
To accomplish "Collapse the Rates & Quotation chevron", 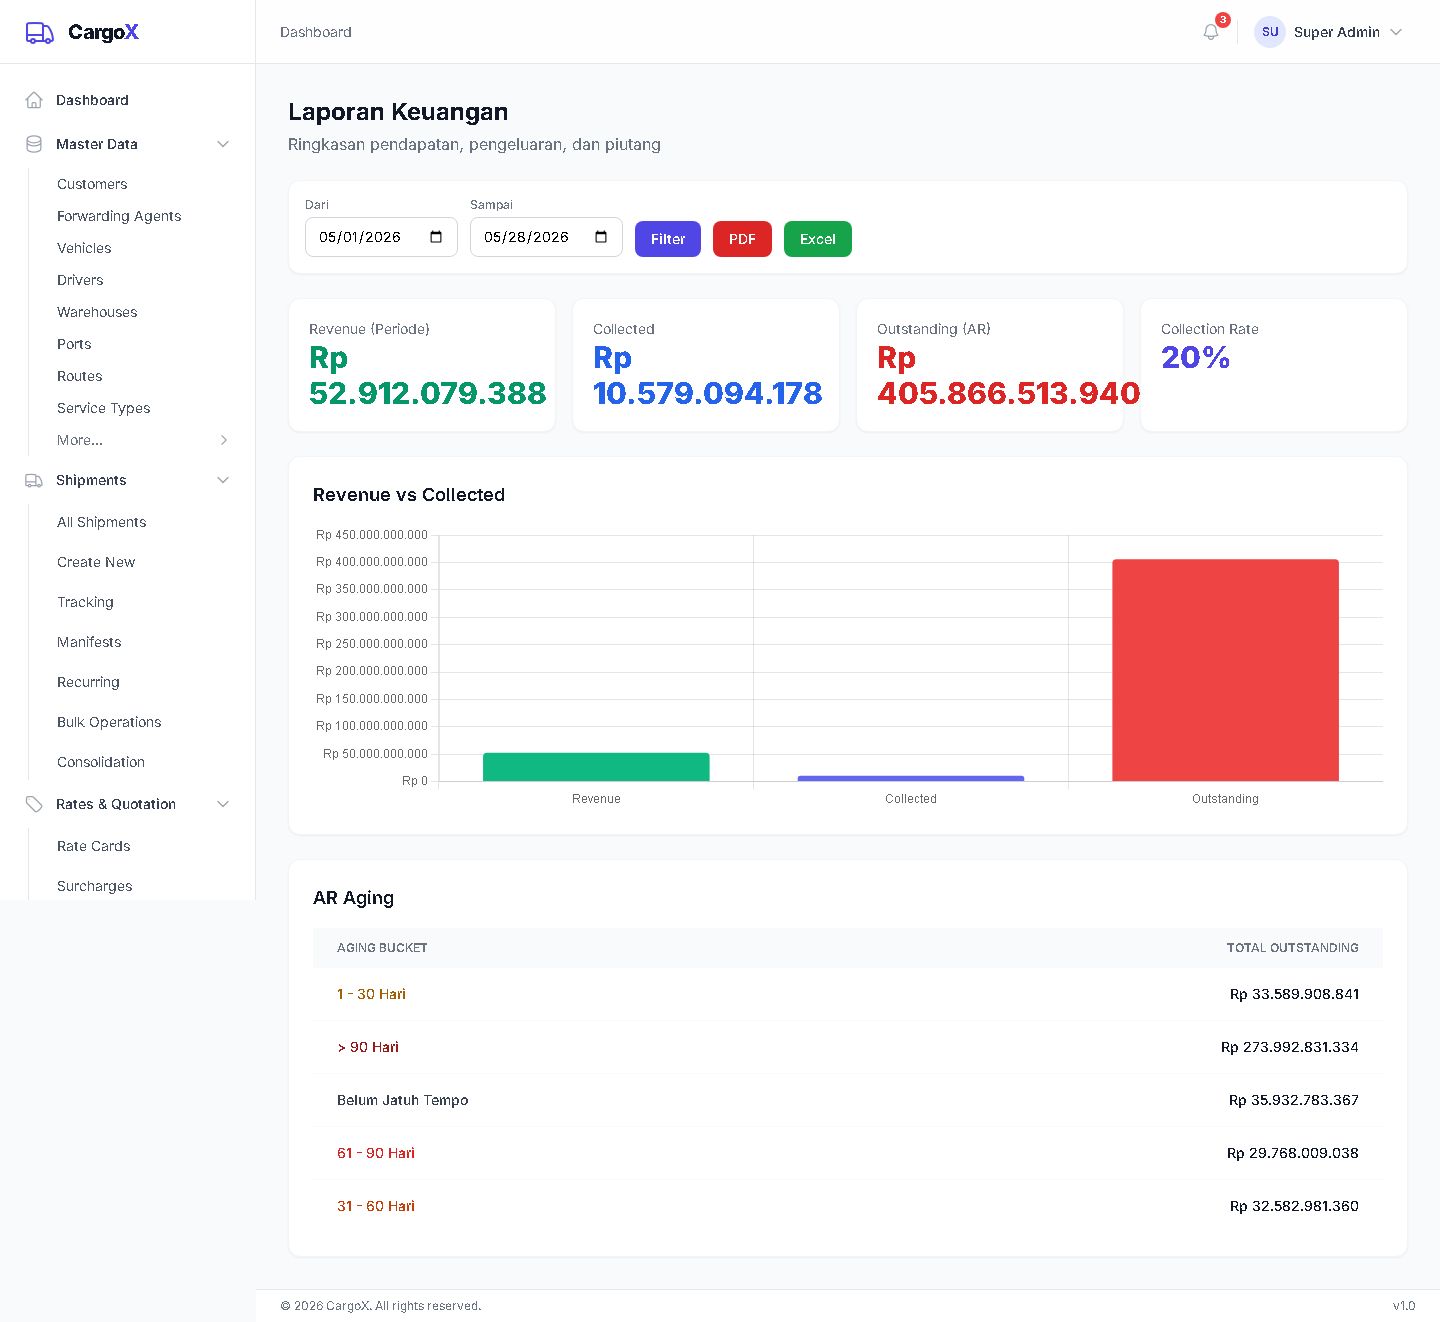I will (223, 804).
